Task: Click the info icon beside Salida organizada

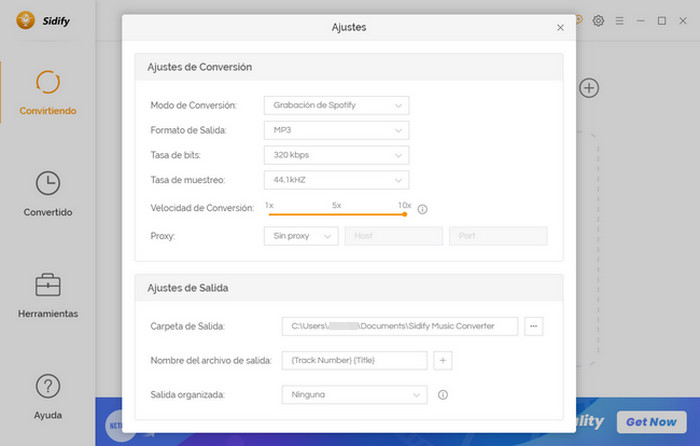Action: click(443, 395)
